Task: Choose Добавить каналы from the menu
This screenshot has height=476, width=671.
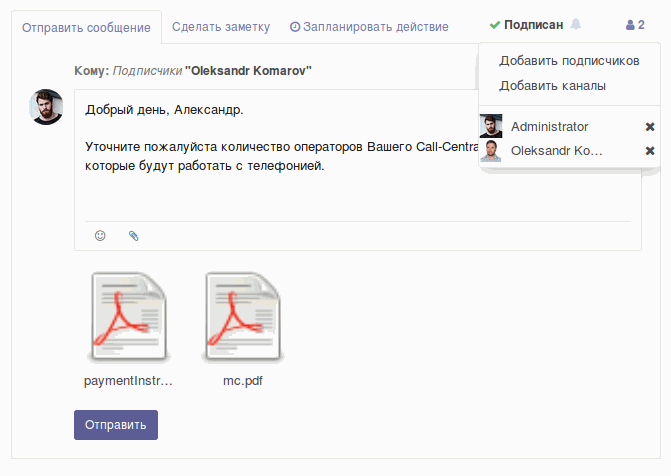Action: 552,86
